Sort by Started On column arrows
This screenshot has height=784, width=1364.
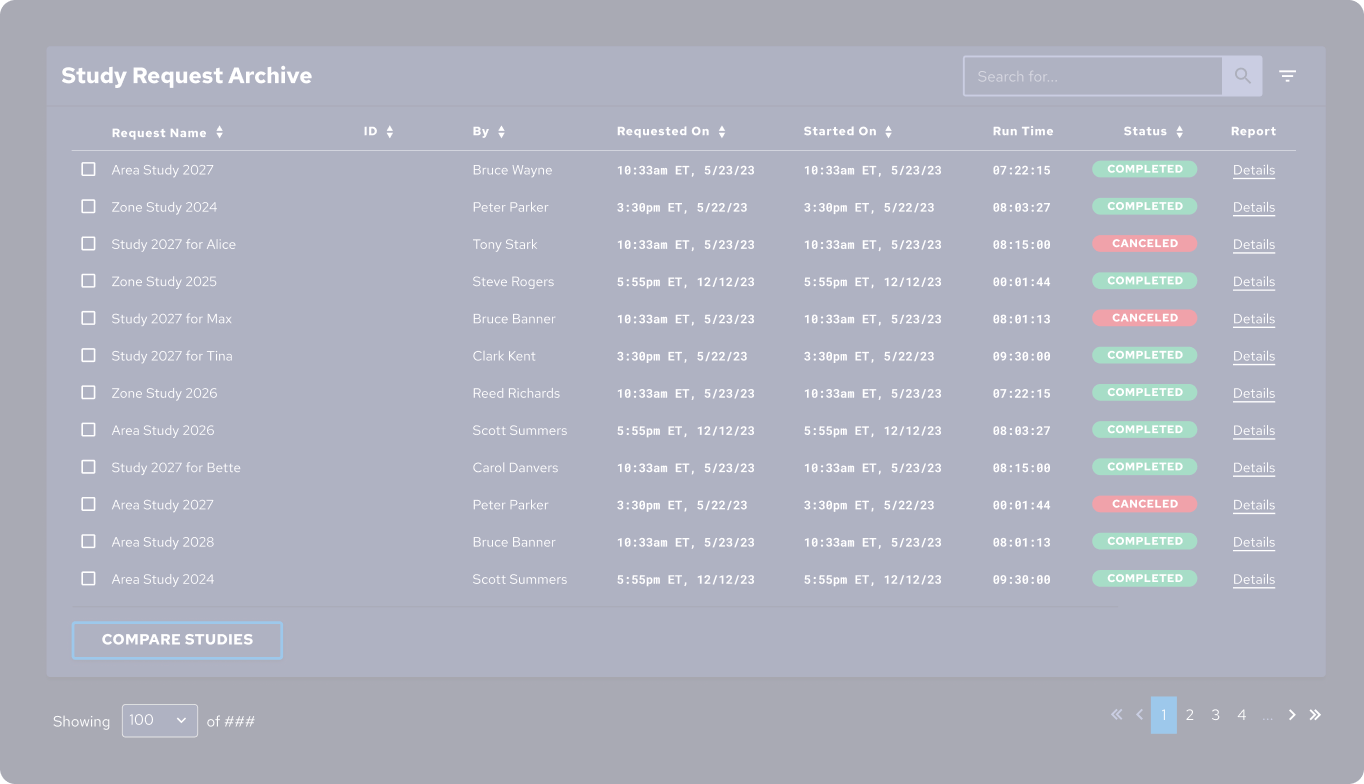[888, 132]
